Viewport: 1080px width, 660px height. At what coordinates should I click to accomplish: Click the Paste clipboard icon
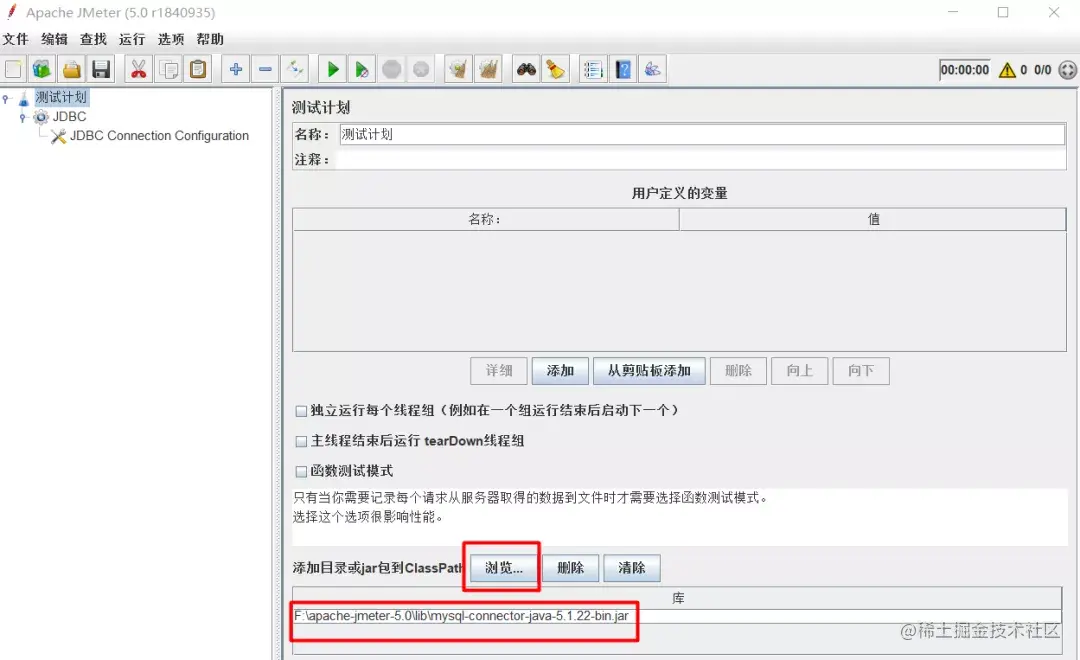(198, 69)
